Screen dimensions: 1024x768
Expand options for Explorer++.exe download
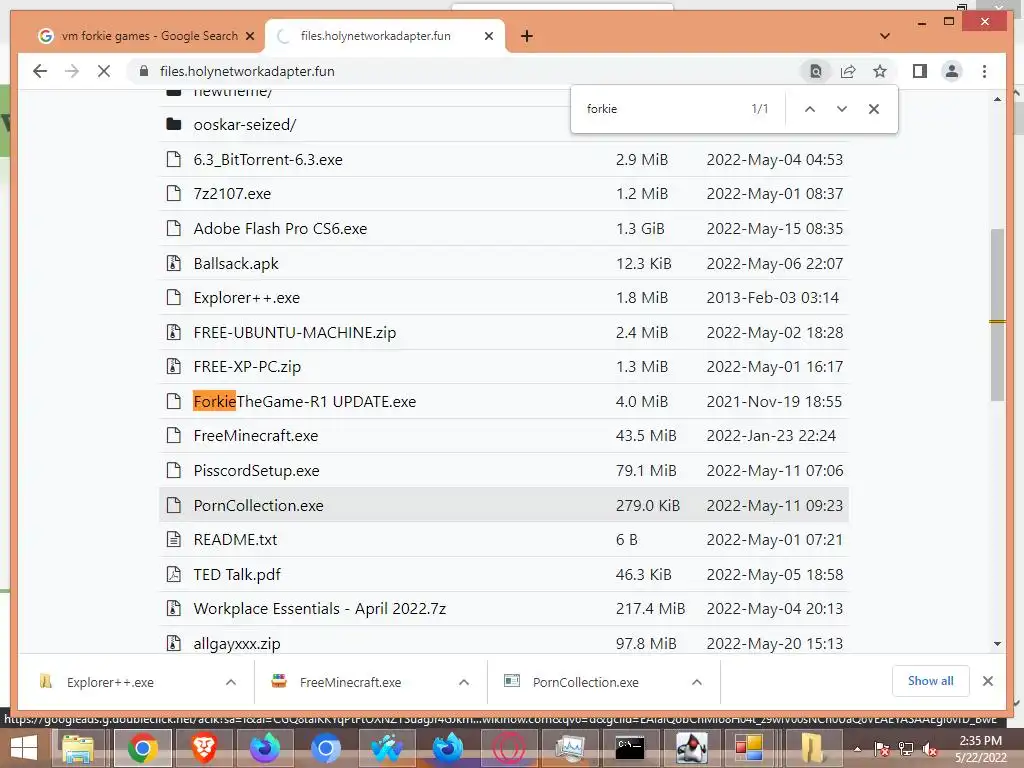tap(231, 682)
